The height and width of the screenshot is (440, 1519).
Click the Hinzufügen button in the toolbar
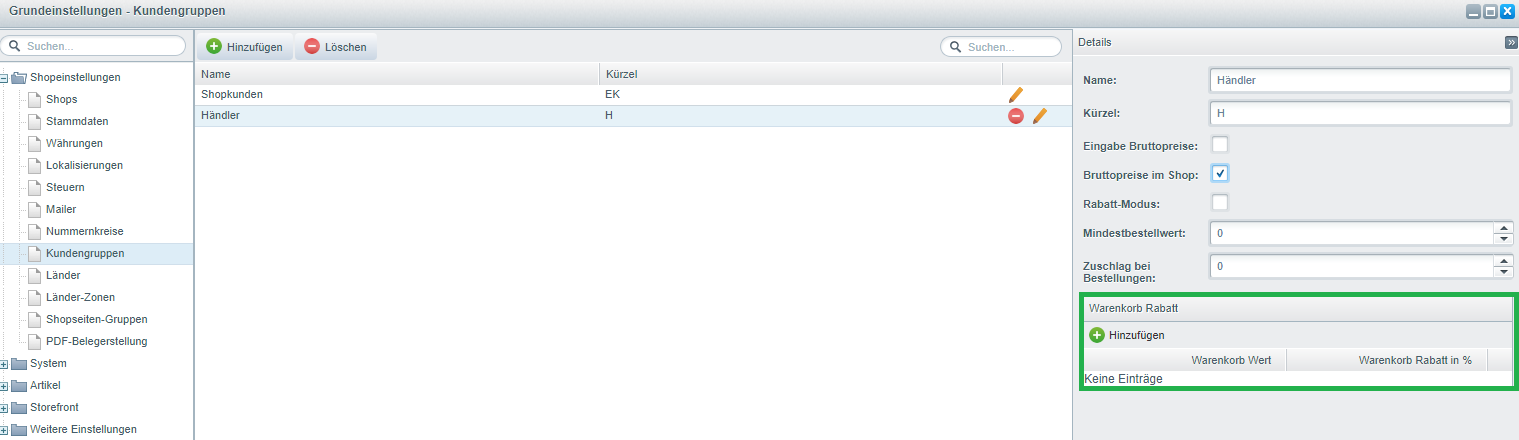(x=243, y=47)
